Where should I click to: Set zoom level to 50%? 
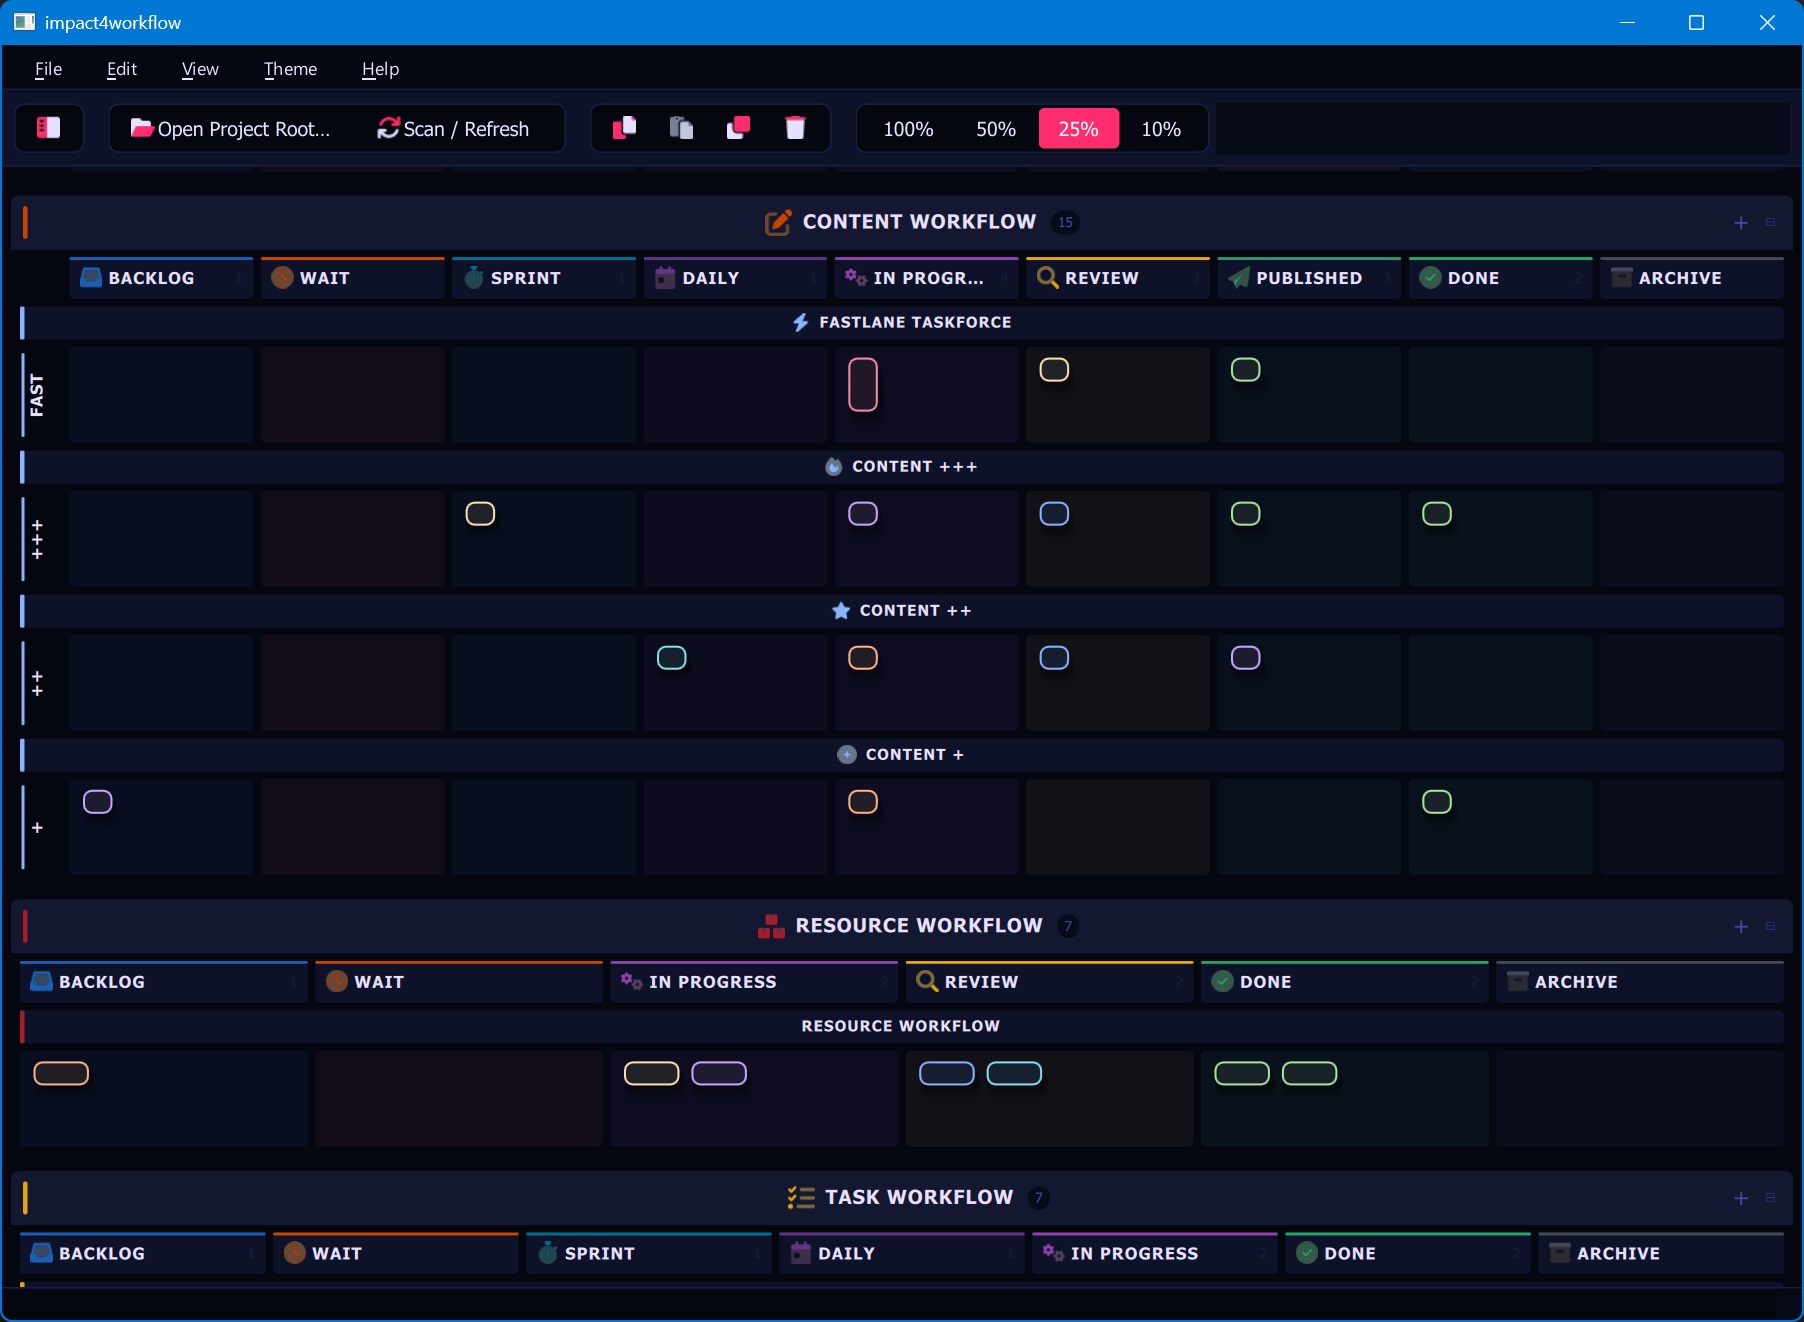coord(995,129)
